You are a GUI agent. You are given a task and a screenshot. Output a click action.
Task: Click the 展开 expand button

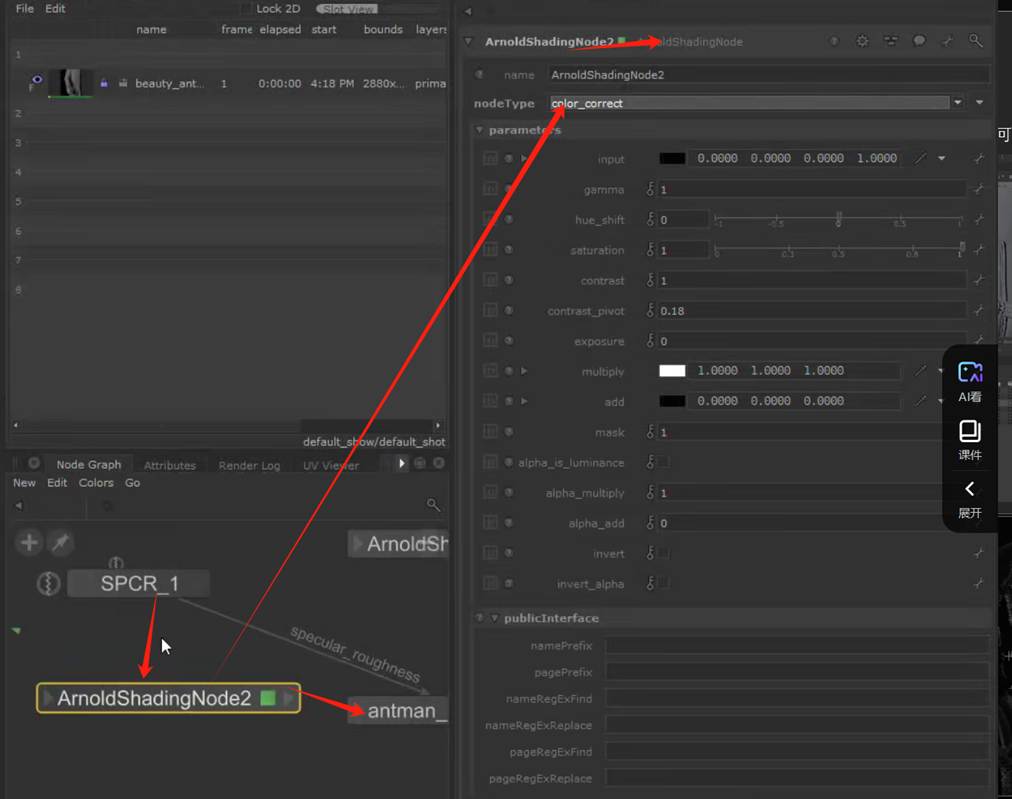[x=969, y=498]
